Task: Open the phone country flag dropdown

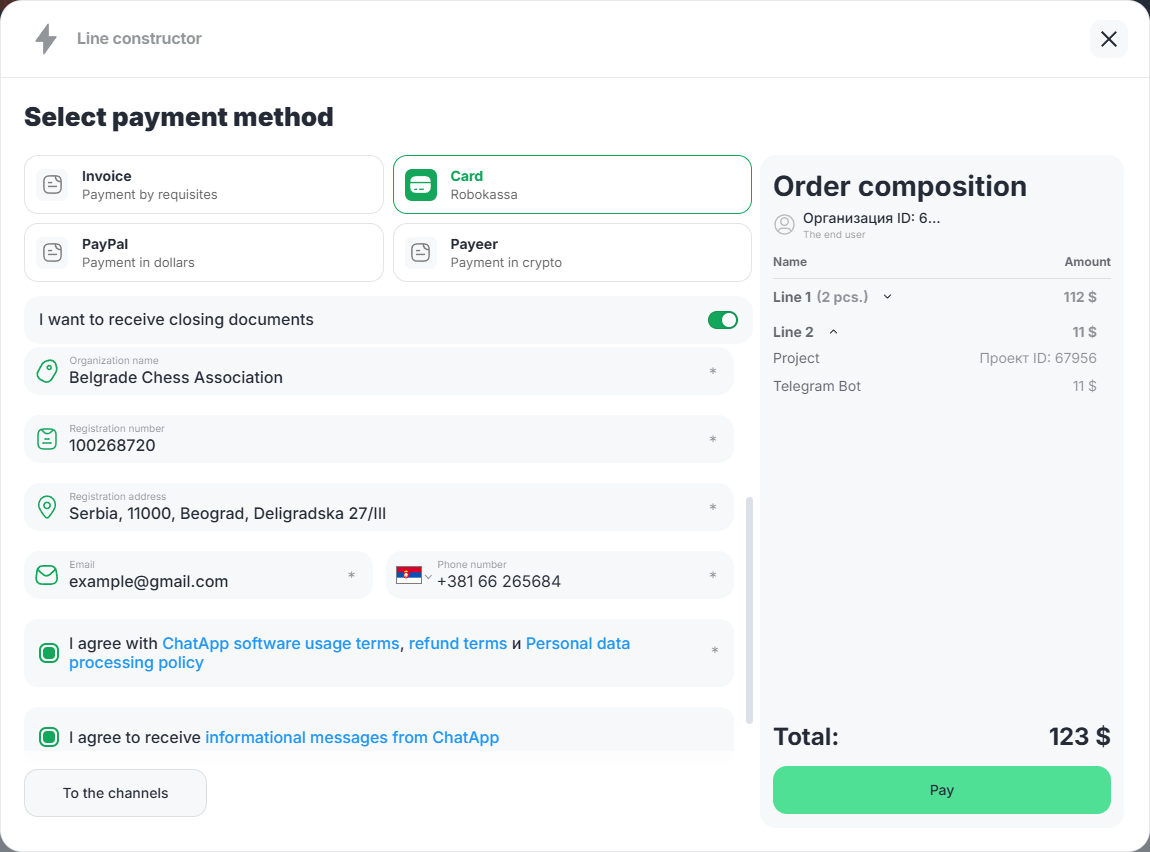Action: [414, 576]
